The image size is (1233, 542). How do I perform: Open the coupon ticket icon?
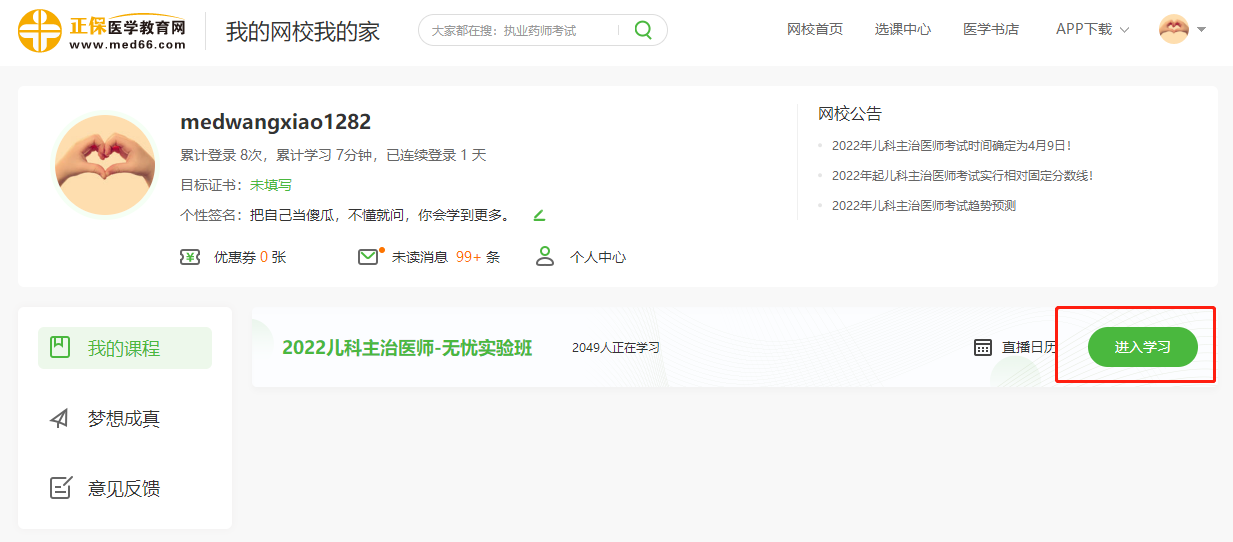[x=190, y=257]
